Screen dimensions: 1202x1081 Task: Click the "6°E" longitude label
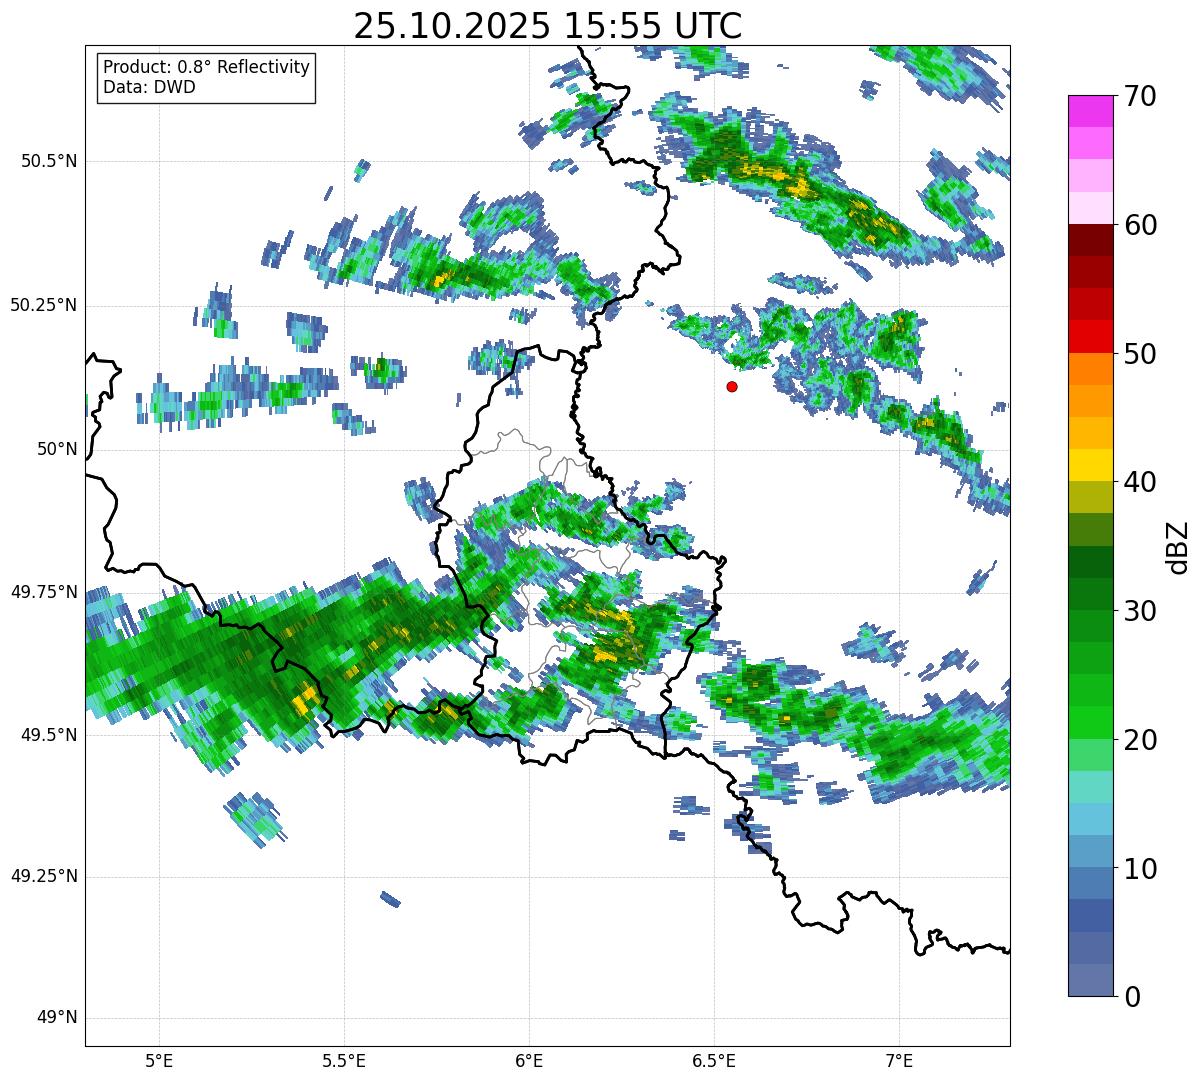point(529,1061)
